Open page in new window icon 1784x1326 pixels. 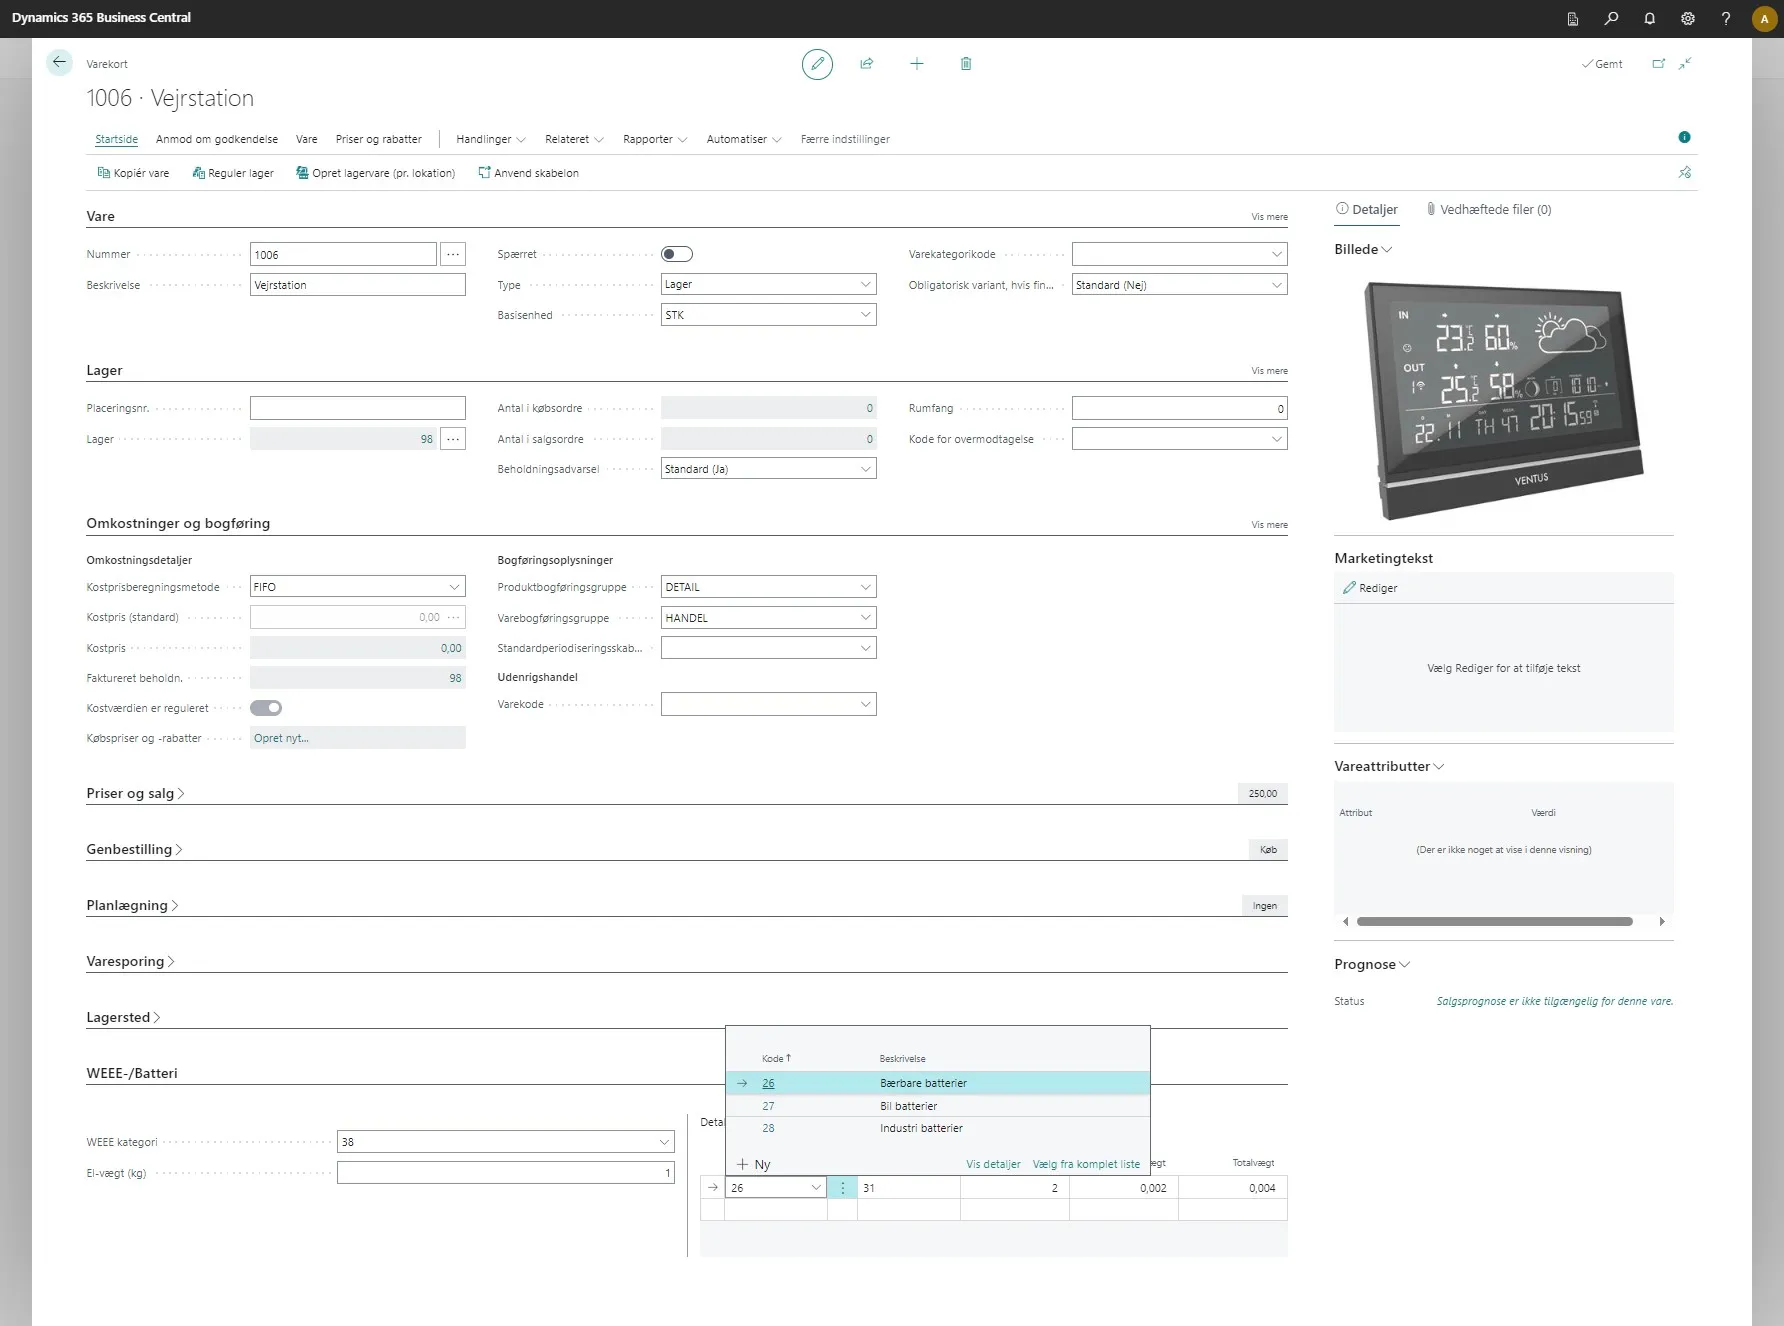pos(1659,64)
